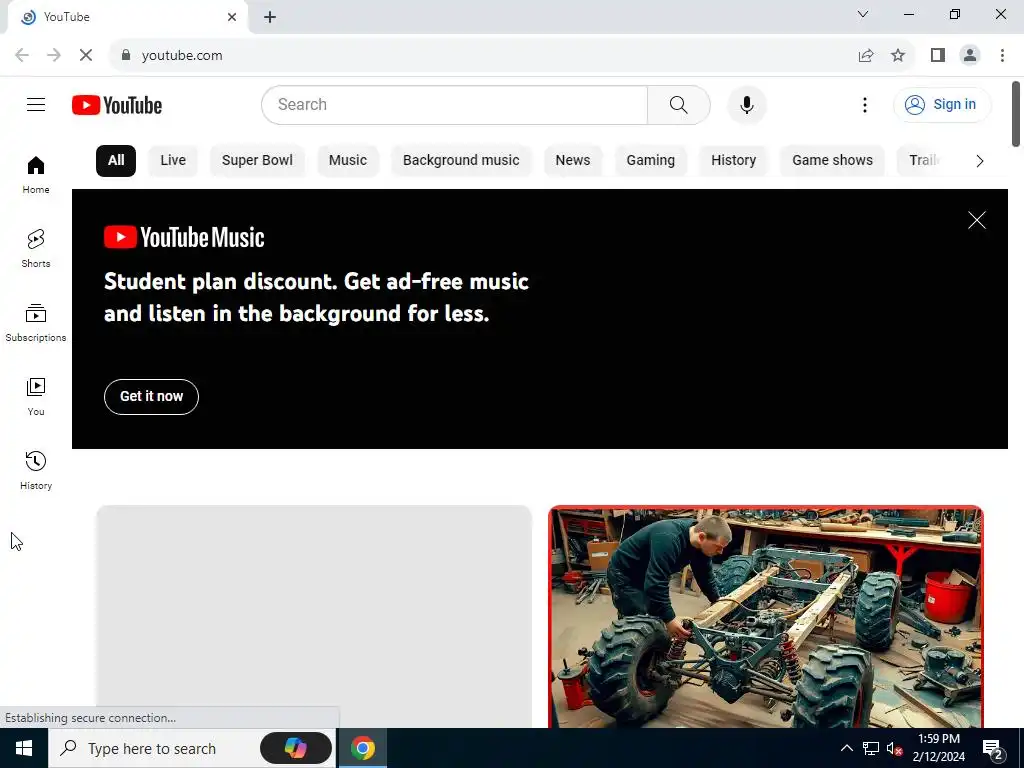The image size is (1024, 768).
Task: Open the YouTube hamburger guide menu
Action: (x=36, y=104)
